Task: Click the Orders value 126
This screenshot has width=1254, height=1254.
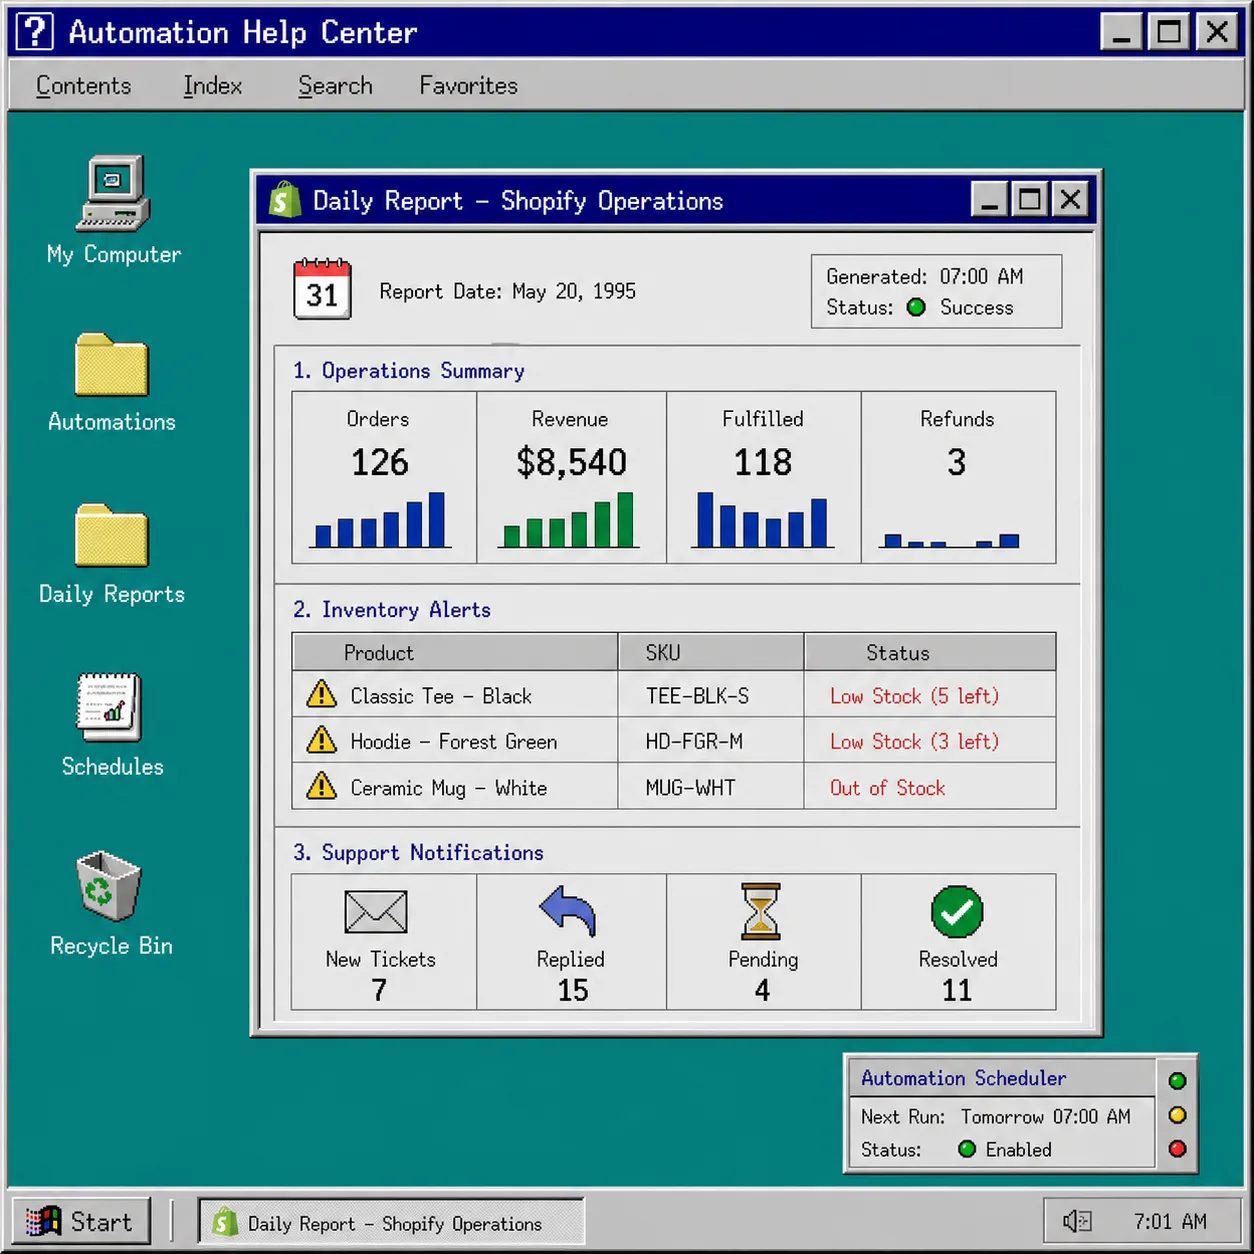Action: (x=380, y=462)
